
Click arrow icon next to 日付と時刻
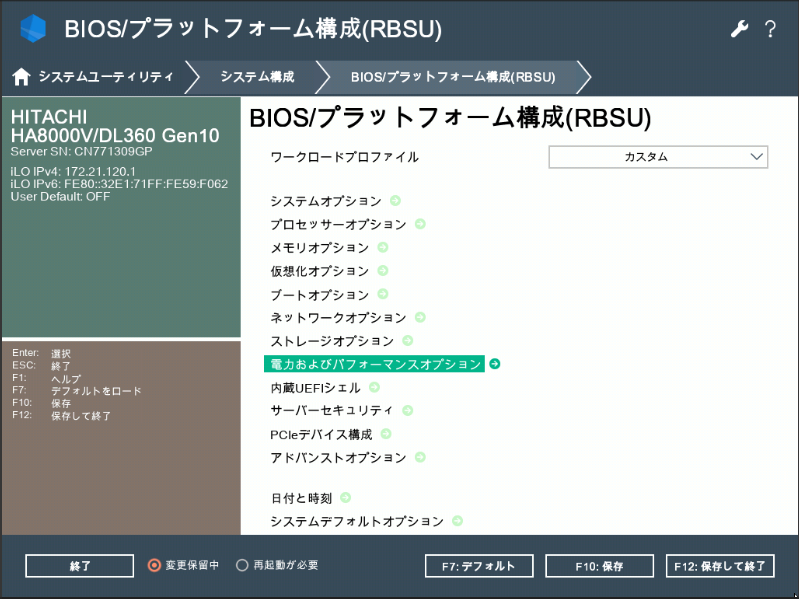coord(345,498)
